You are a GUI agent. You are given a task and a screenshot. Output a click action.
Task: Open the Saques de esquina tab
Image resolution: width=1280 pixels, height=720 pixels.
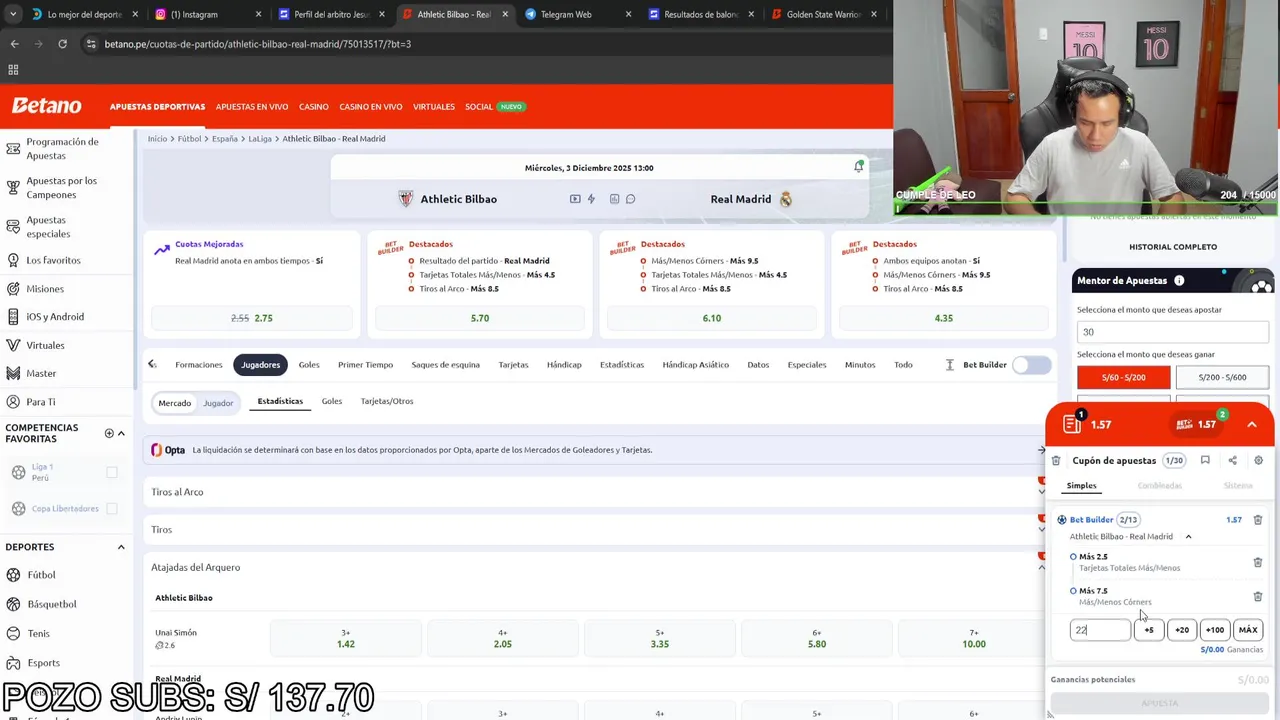[446, 365]
